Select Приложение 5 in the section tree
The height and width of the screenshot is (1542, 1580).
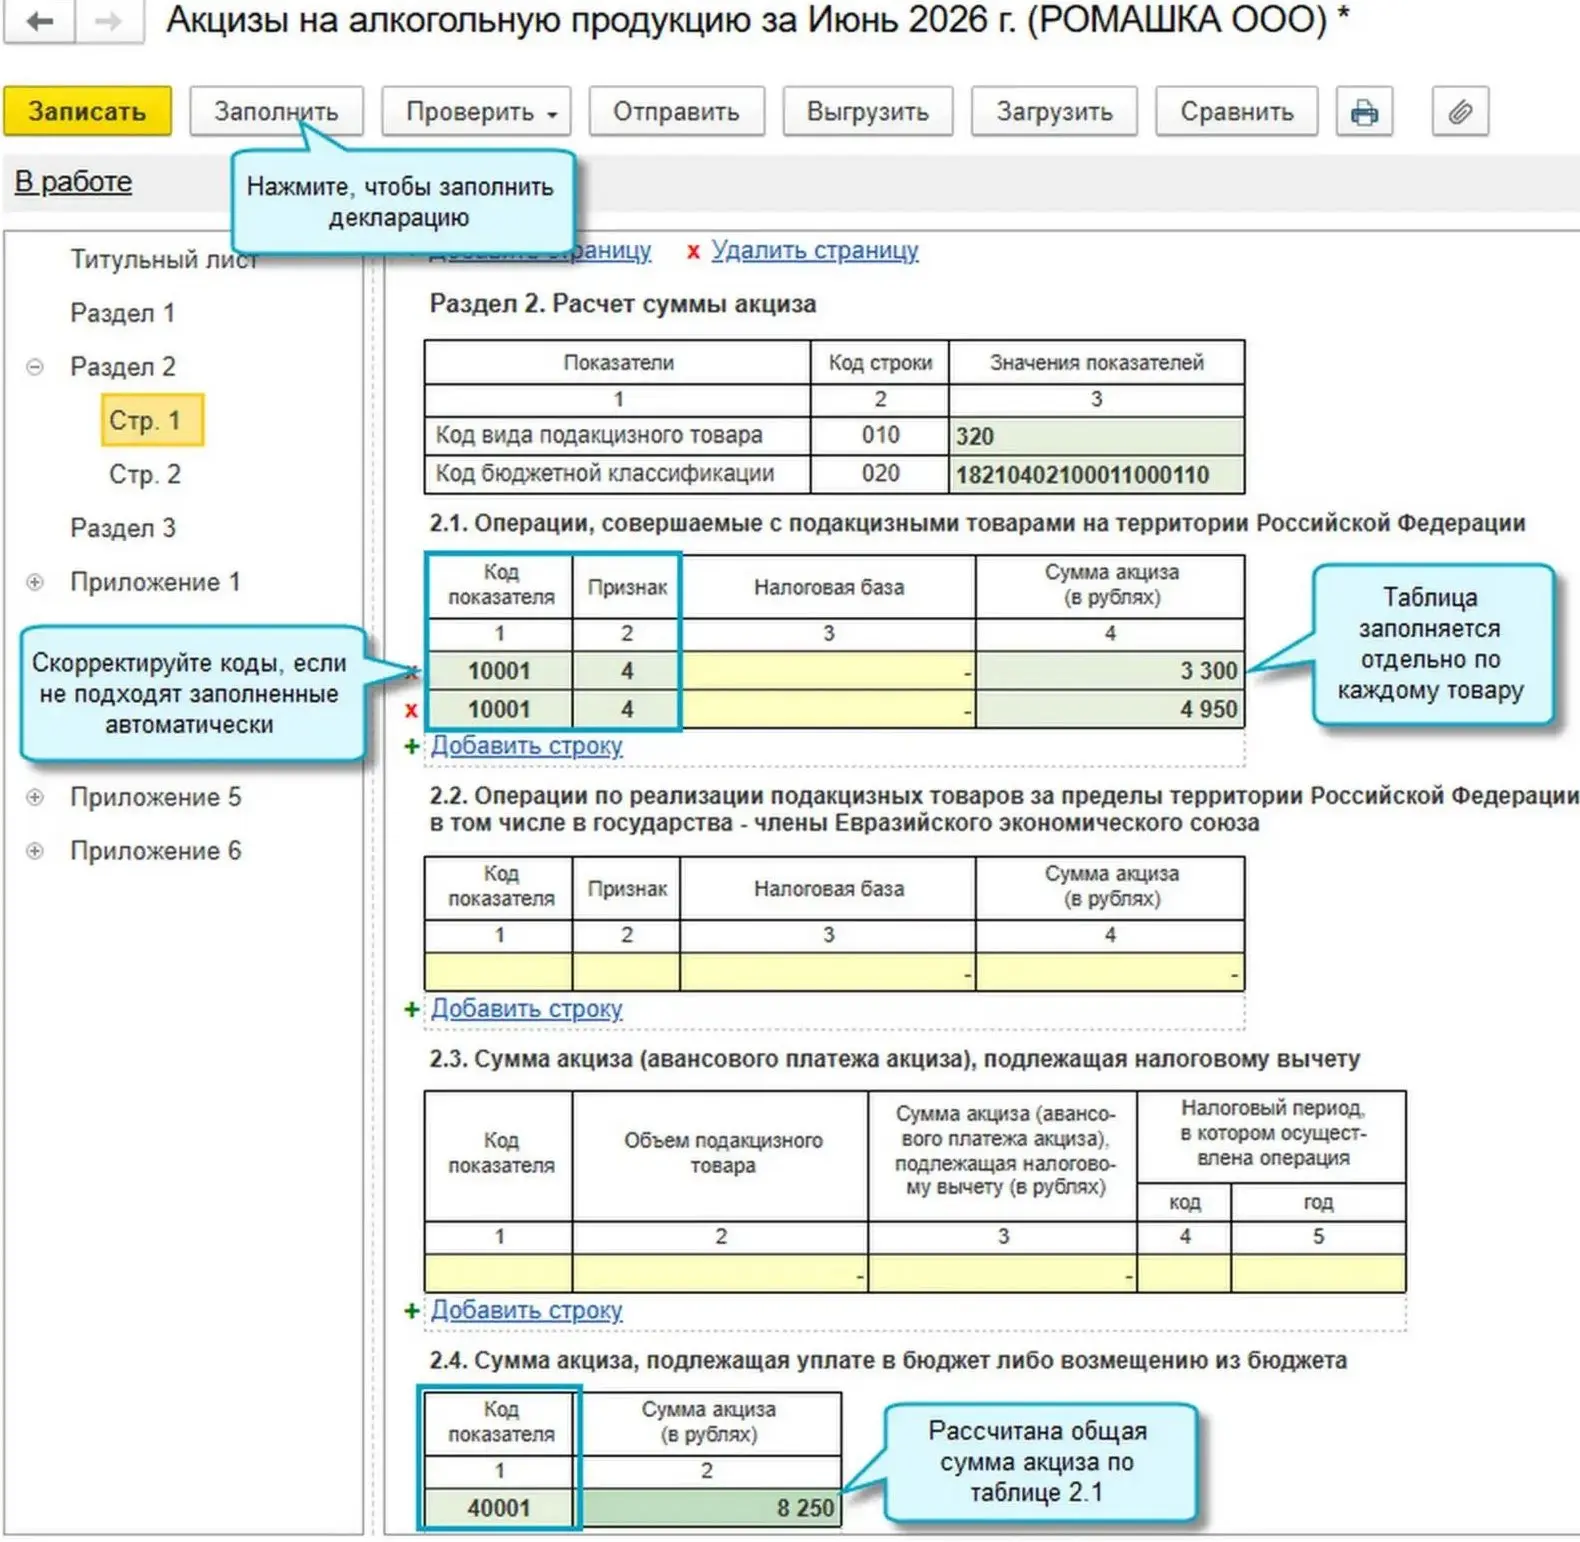(x=155, y=797)
